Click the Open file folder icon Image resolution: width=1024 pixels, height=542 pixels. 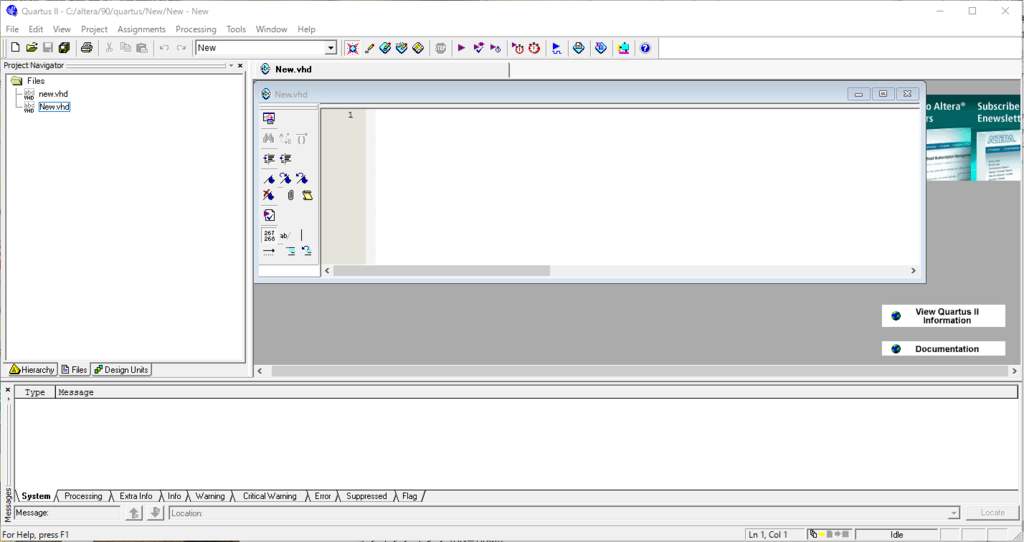point(31,48)
